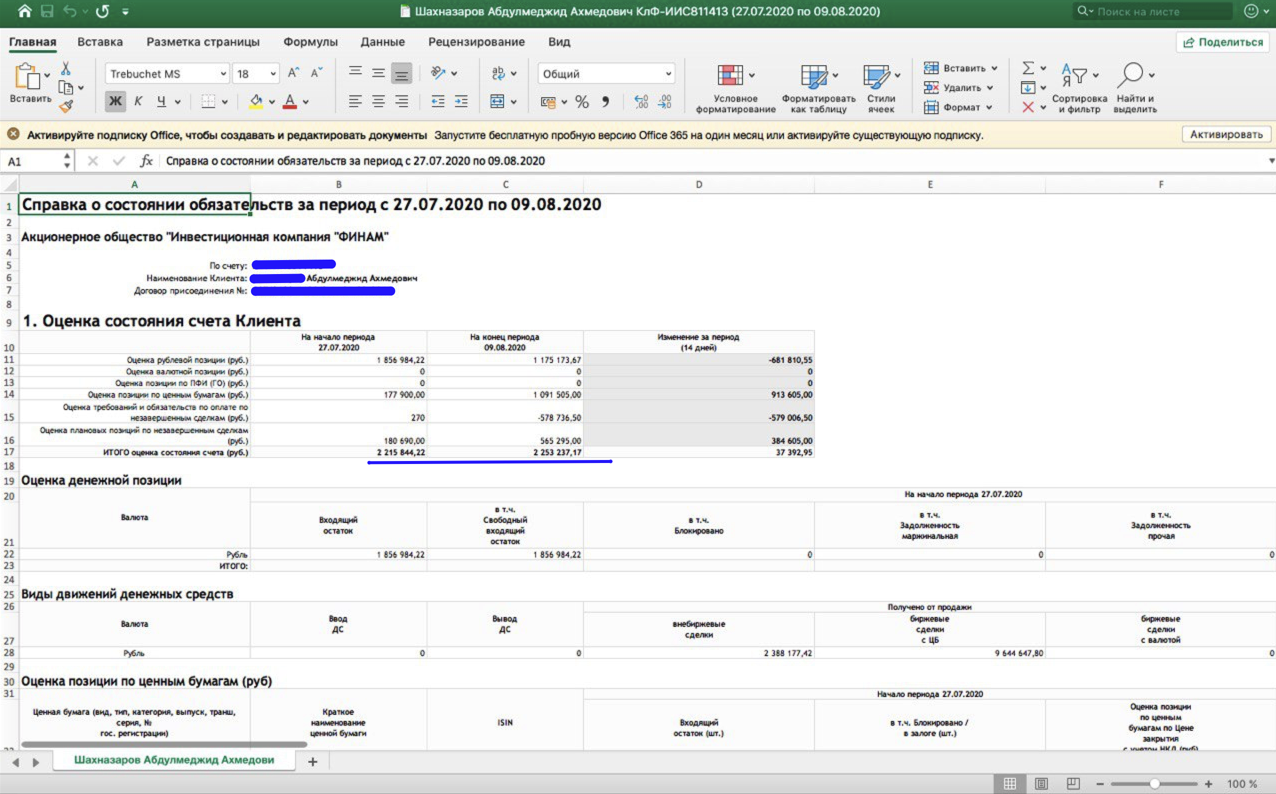Click the horizontal scrollbar at sheet bottom
1276x794 pixels.
point(164,744)
